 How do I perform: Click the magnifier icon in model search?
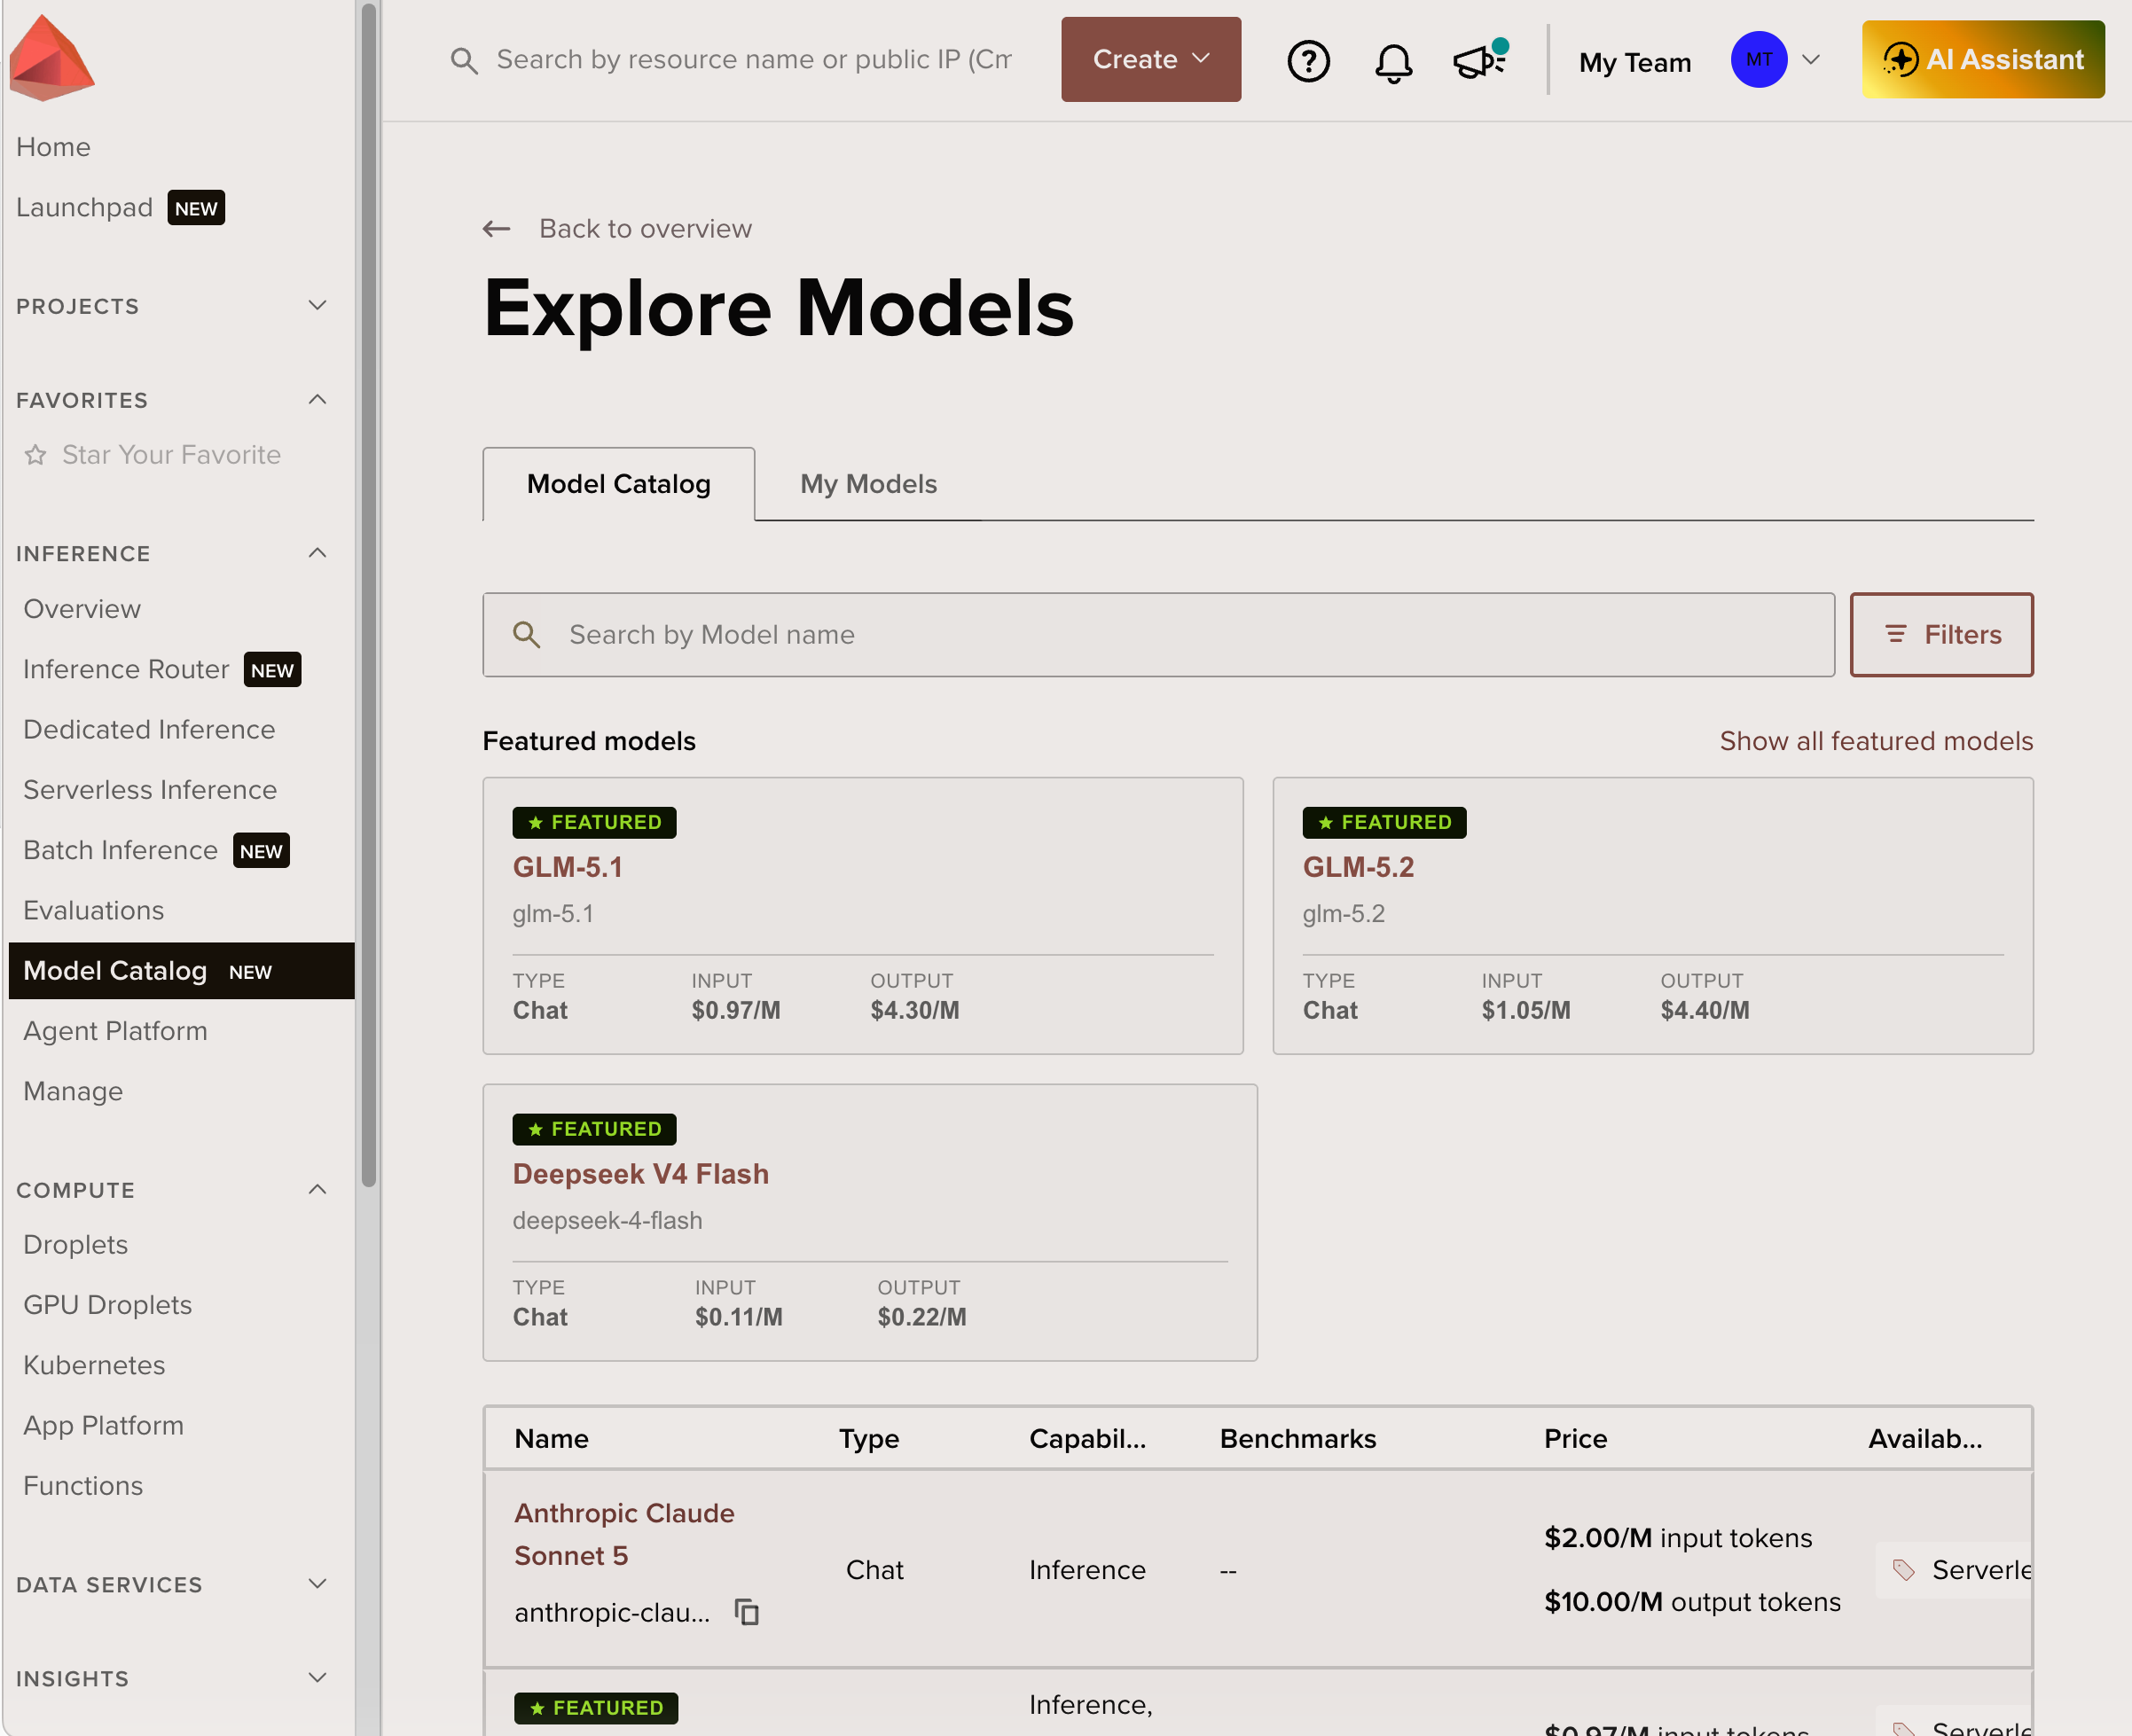[x=526, y=635]
